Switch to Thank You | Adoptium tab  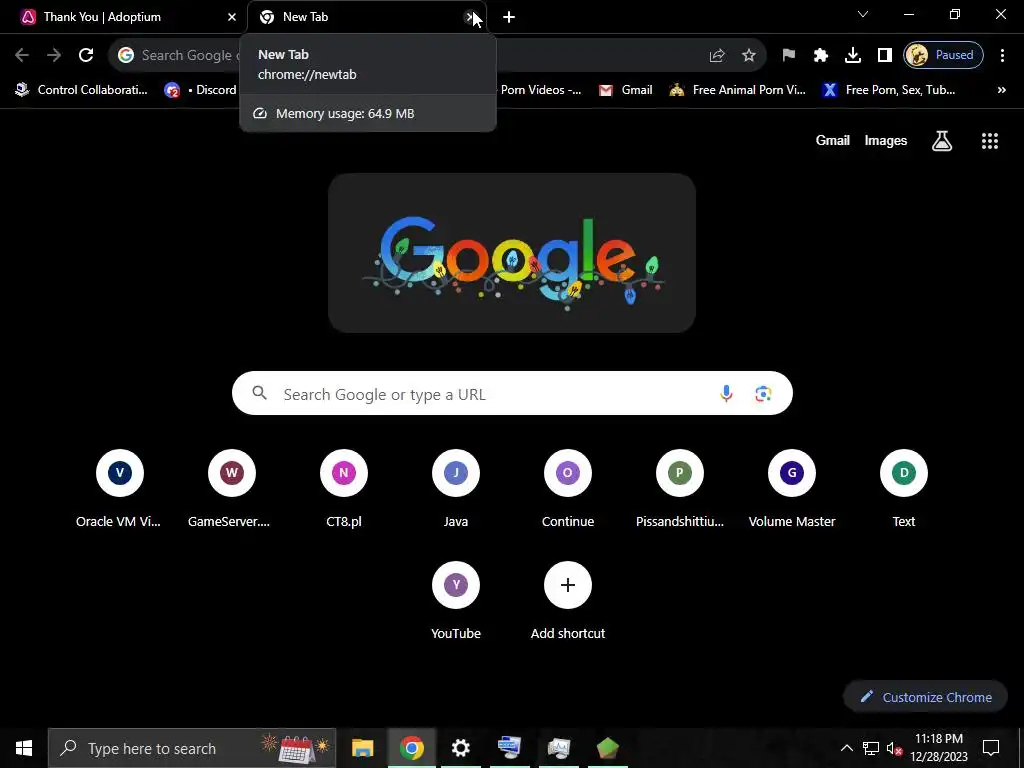point(124,17)
